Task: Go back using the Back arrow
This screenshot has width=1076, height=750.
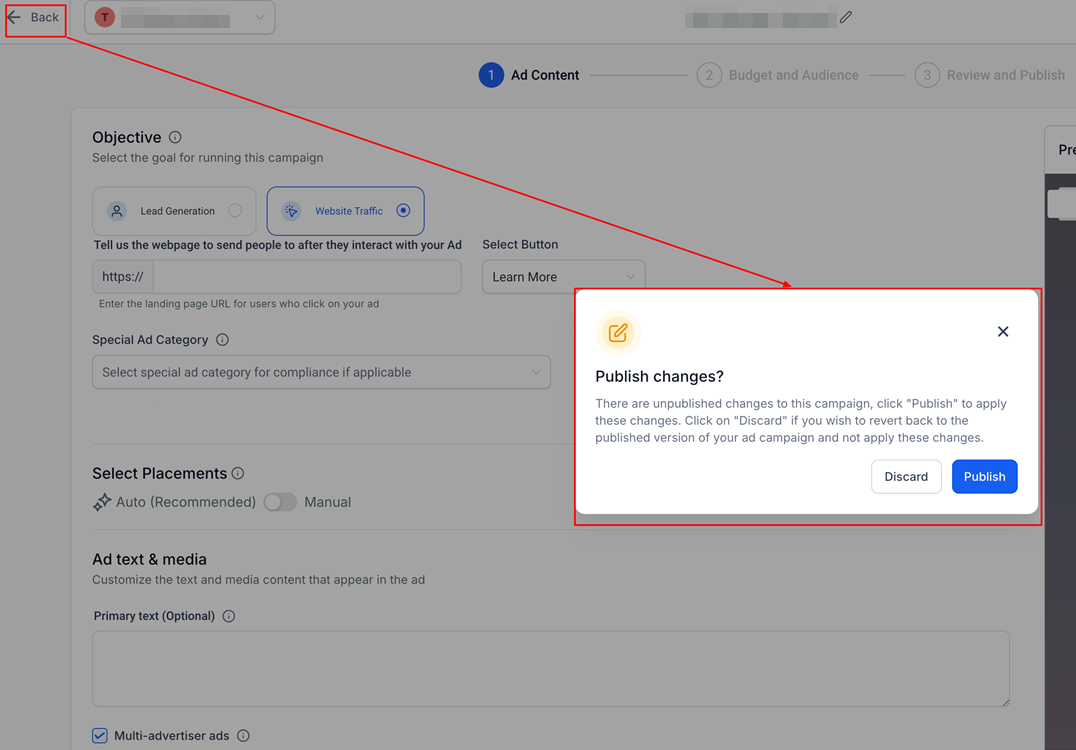Action: point(34,17)
